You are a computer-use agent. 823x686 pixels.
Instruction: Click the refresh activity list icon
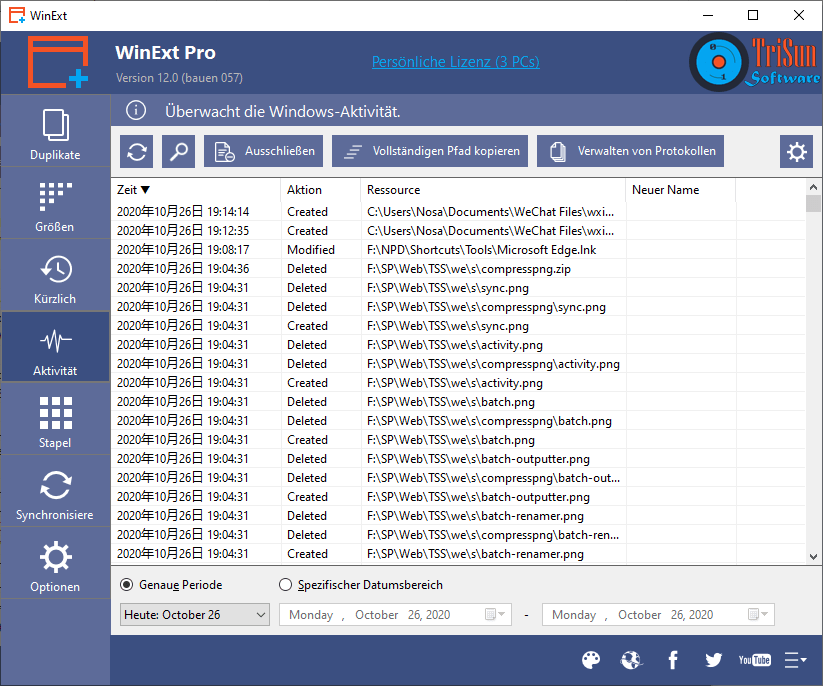point(136,151)
